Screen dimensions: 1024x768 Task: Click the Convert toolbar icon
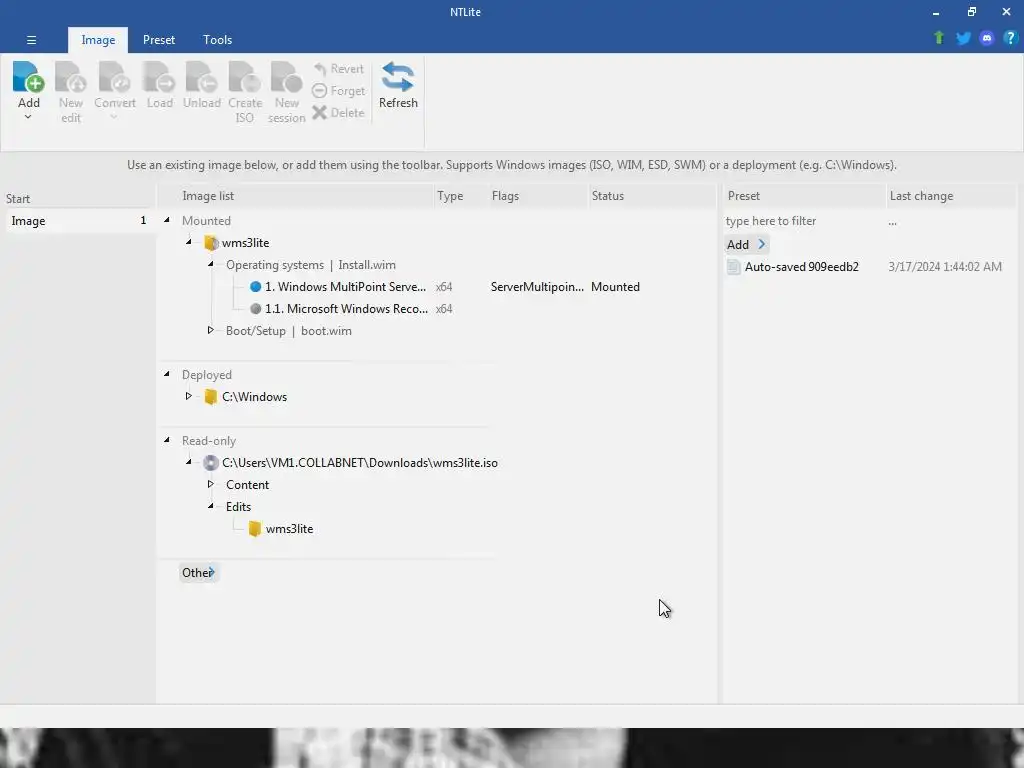click(114, 77)
